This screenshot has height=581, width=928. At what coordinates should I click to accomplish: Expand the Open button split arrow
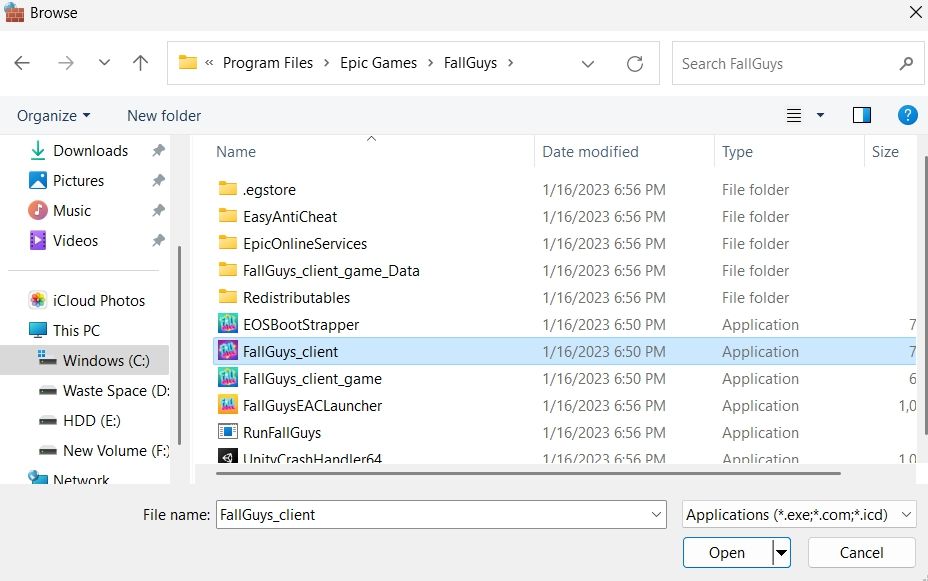pyautogui.click(x=781, y=553)
